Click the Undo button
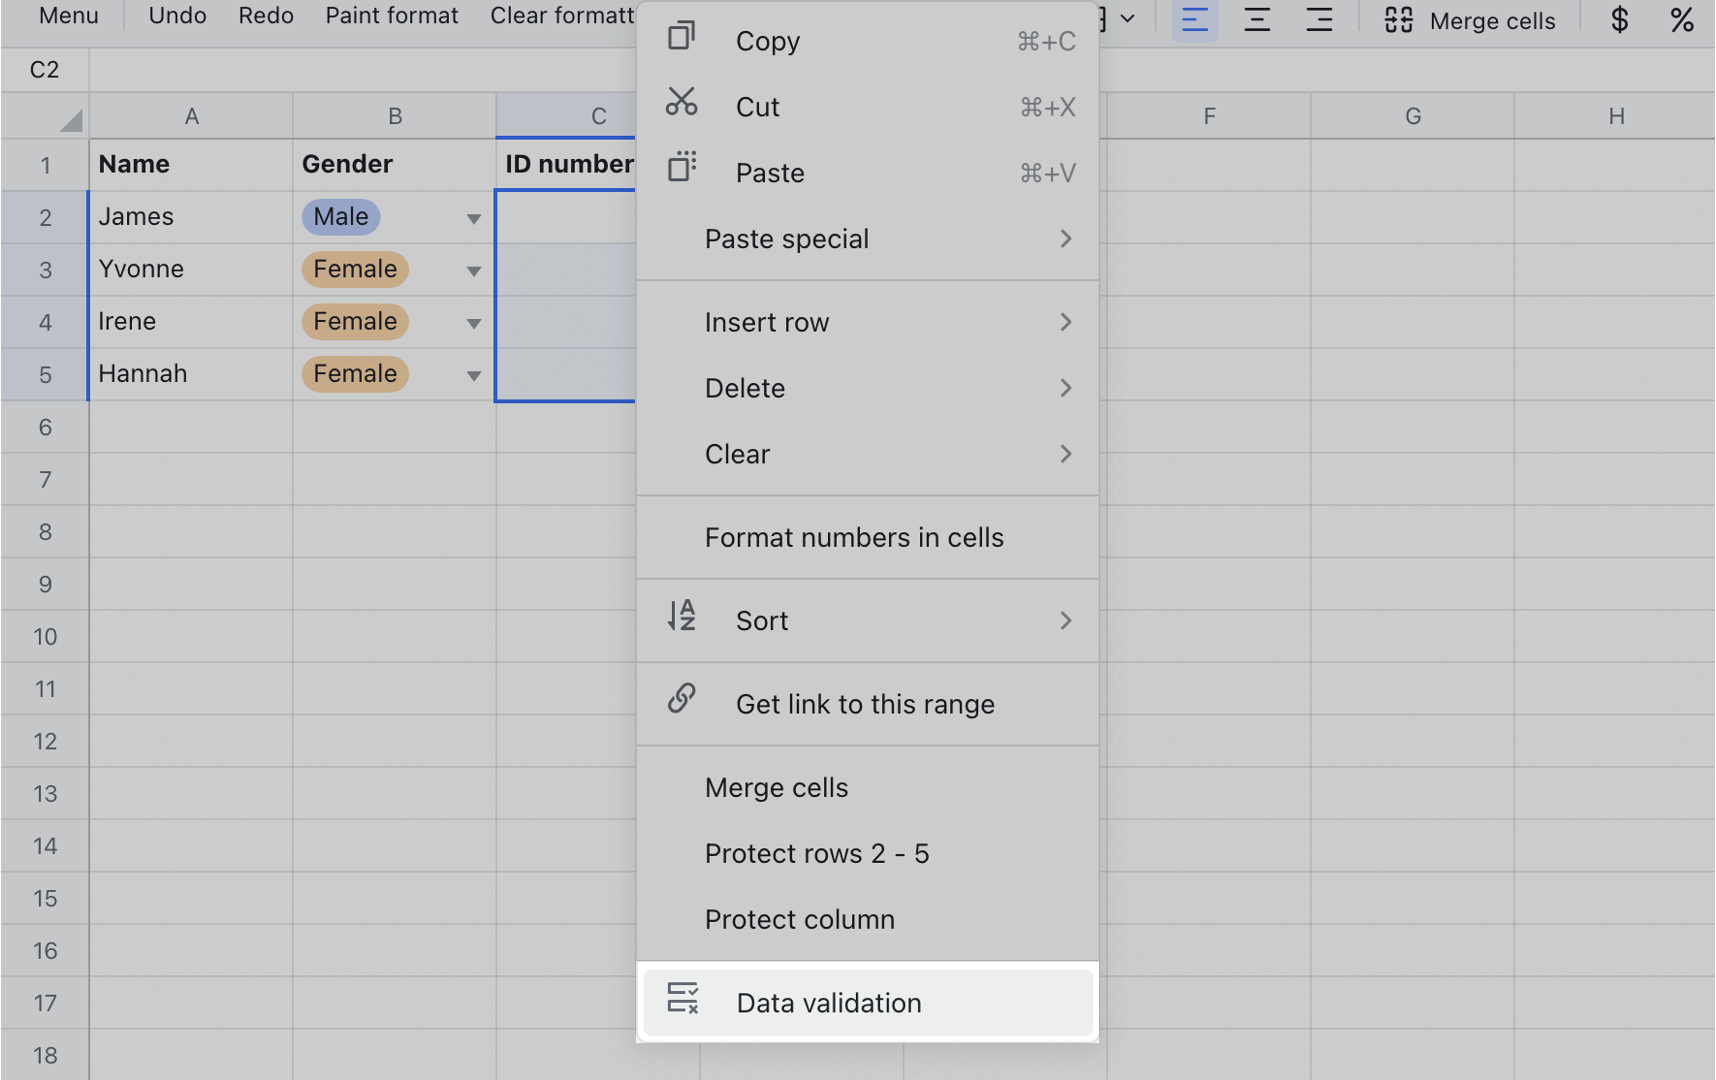 pyautogui.click(x=177, y=16)
